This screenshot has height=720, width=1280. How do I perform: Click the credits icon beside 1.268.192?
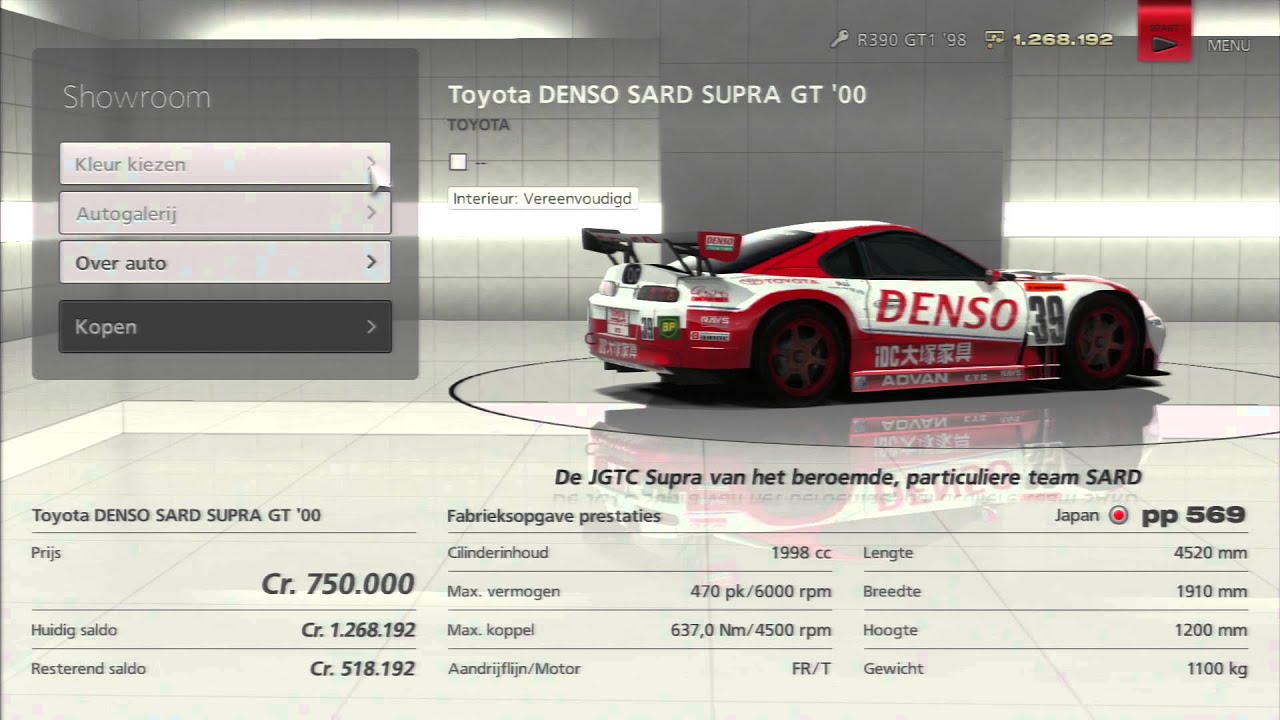coord(995,40)
